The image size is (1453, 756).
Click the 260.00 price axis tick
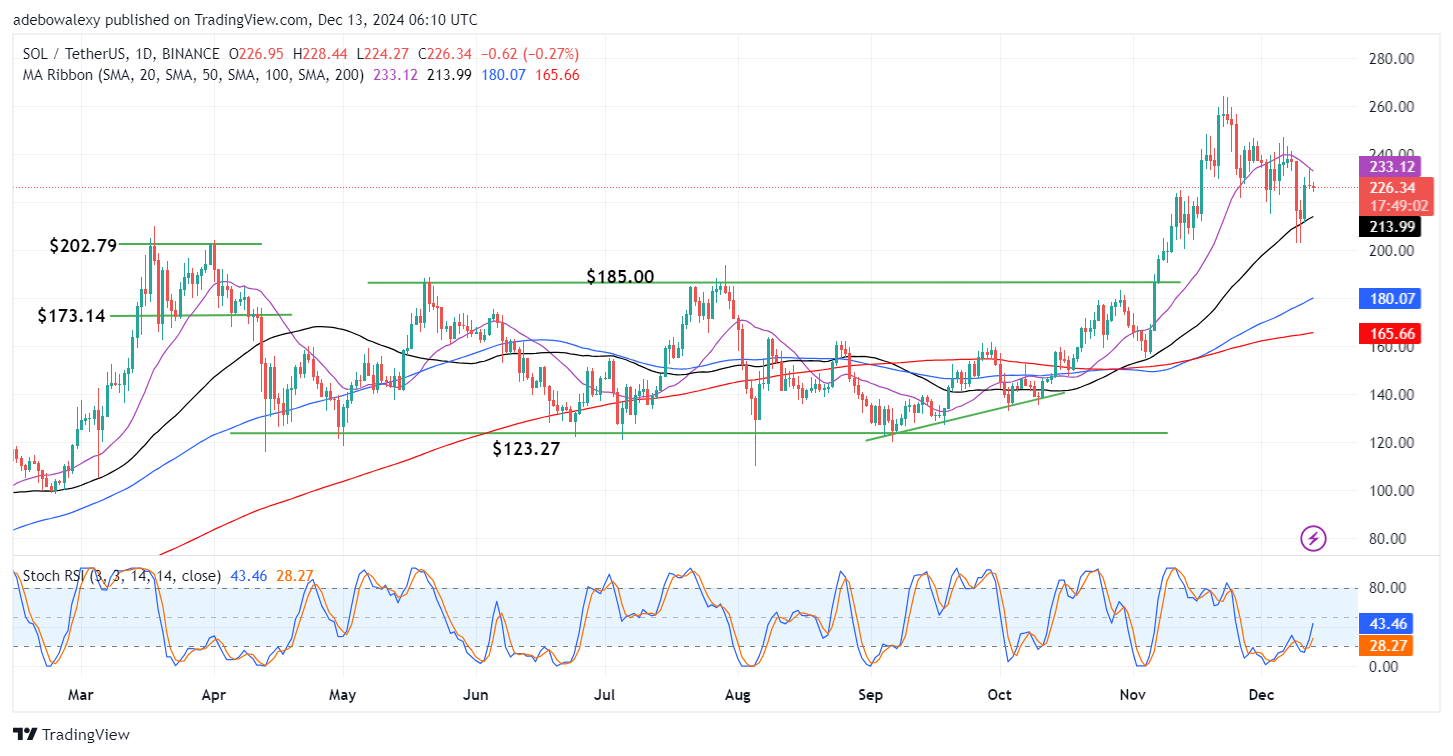[x=1391, y=107]
